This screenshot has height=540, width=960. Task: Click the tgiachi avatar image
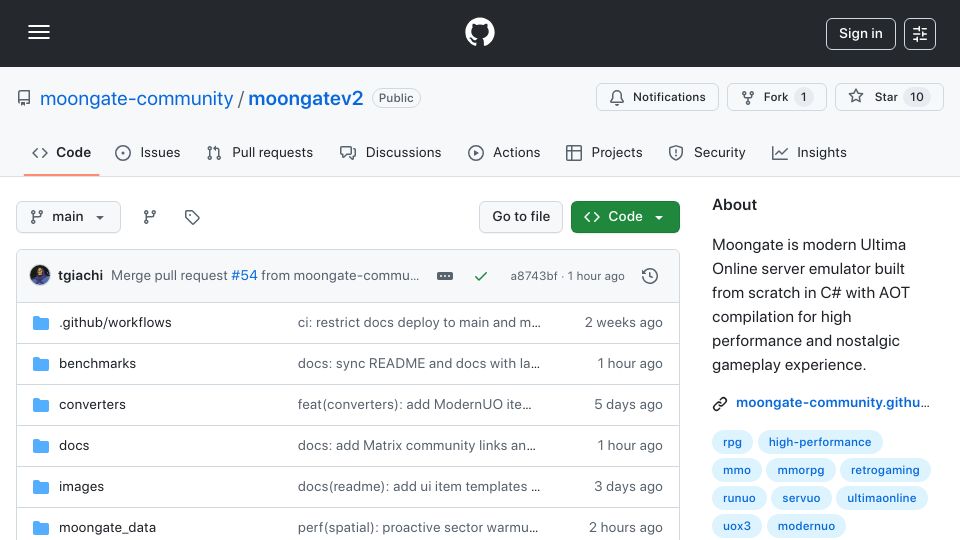click(x=40, y=276)
